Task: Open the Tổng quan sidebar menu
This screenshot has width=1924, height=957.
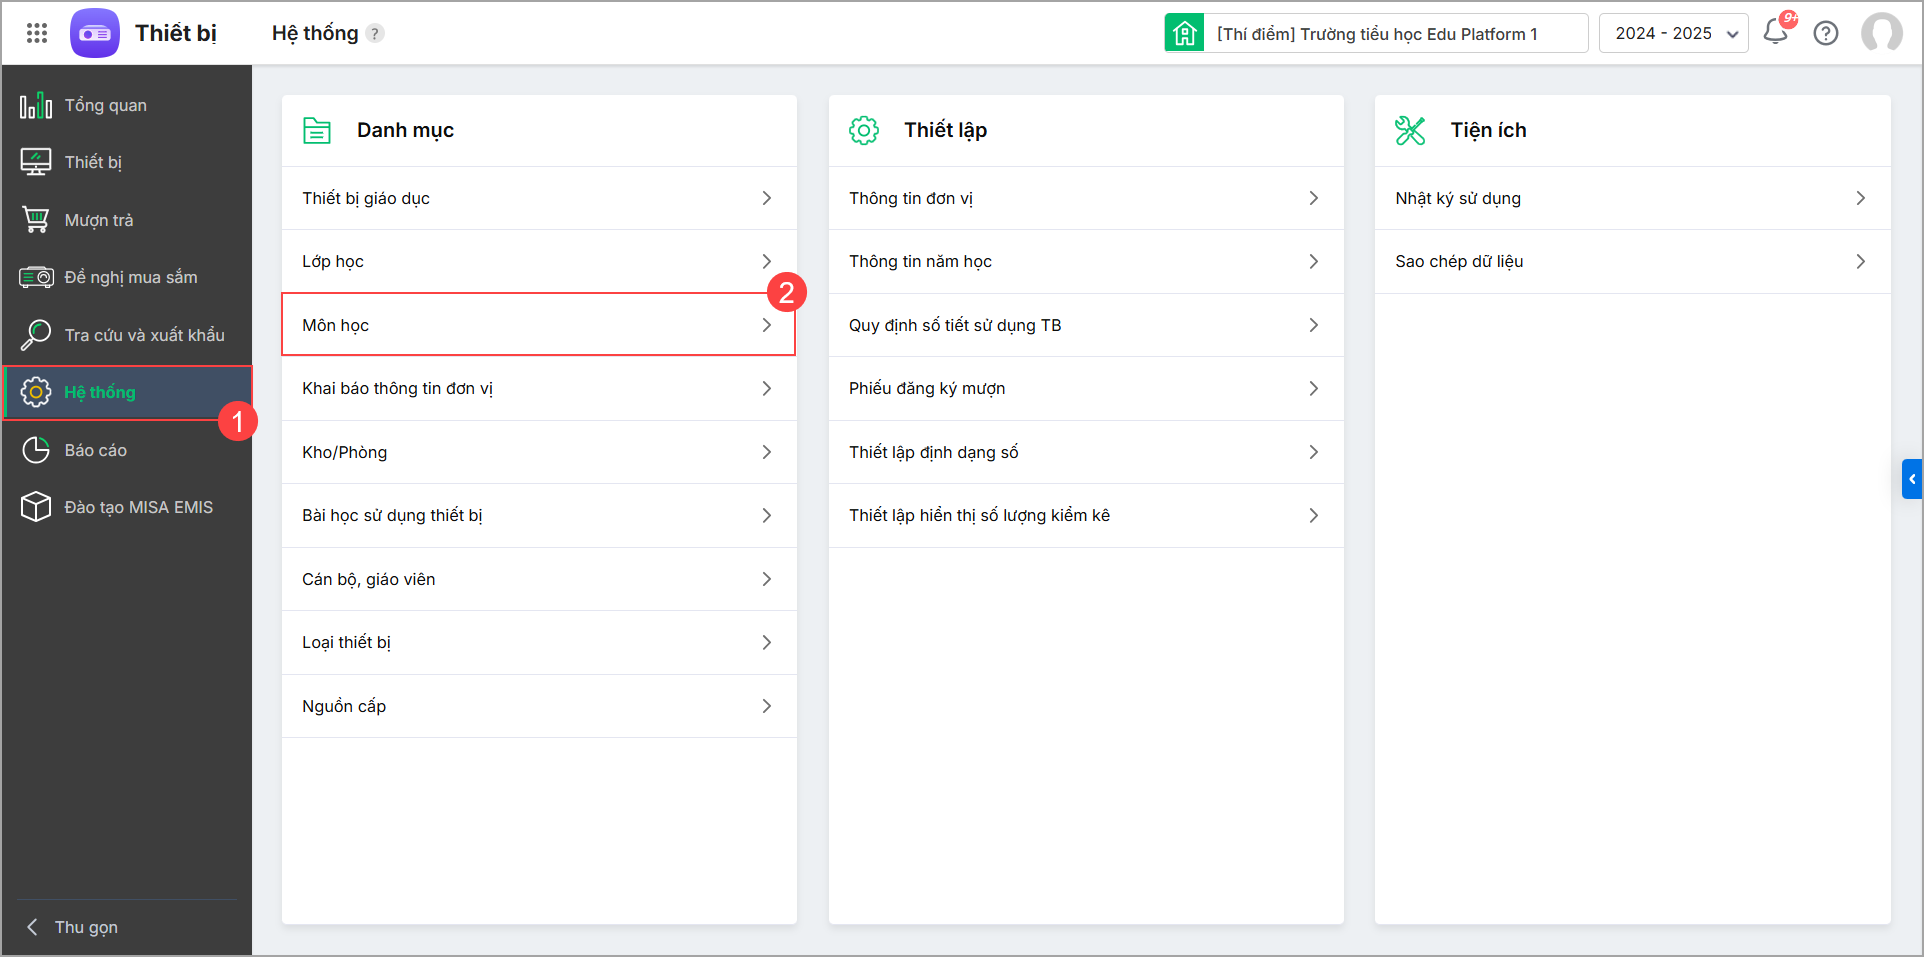Action: click(105, 105)
